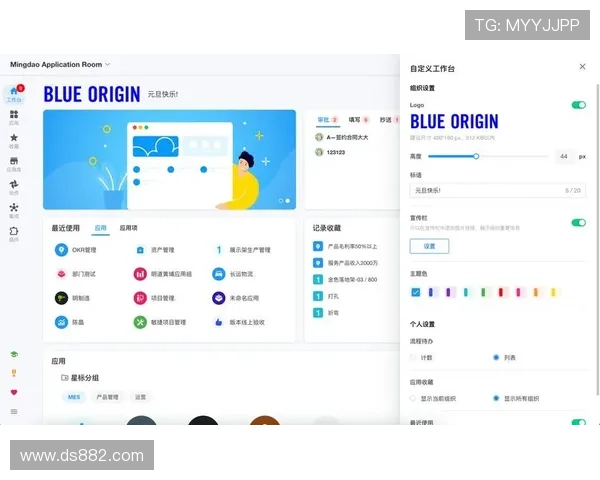
Task: Close the 自定义工作台 panel
Action: click(x=582, y=67)
